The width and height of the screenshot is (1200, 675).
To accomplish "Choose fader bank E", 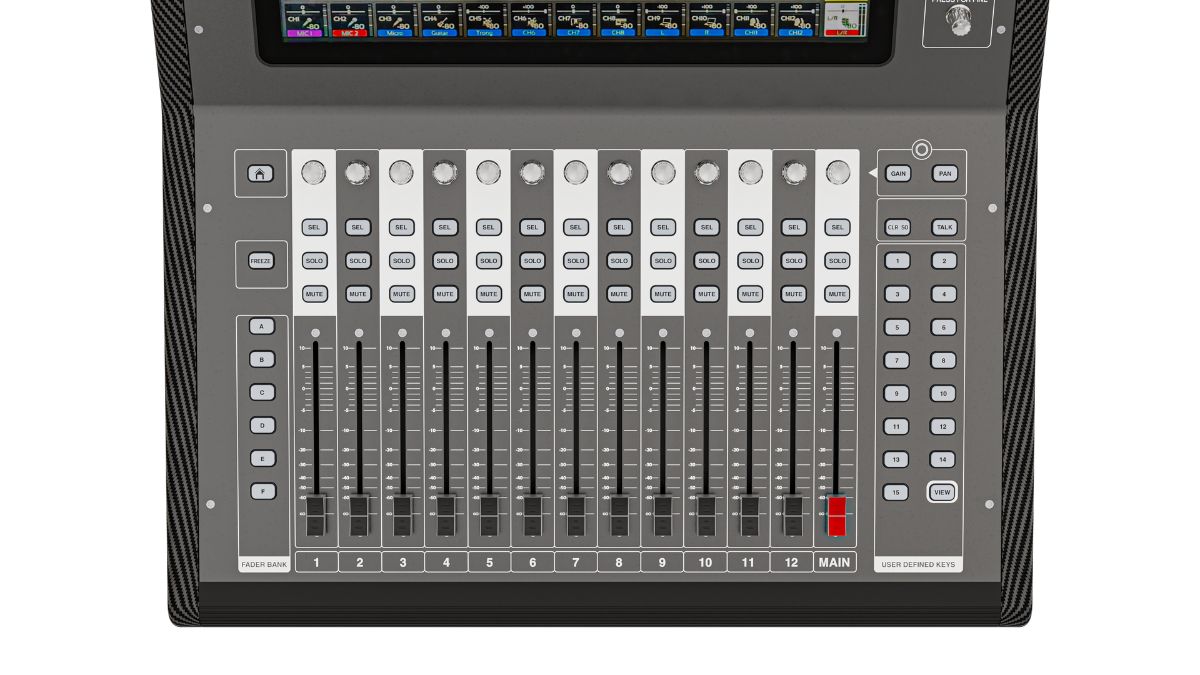I will pos(262,458).
